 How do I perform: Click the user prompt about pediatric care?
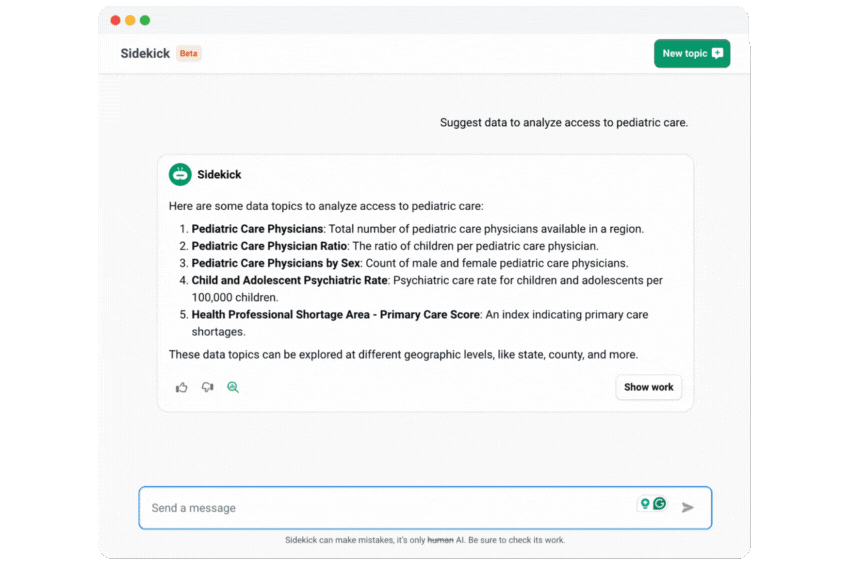[x=563, y=123]
